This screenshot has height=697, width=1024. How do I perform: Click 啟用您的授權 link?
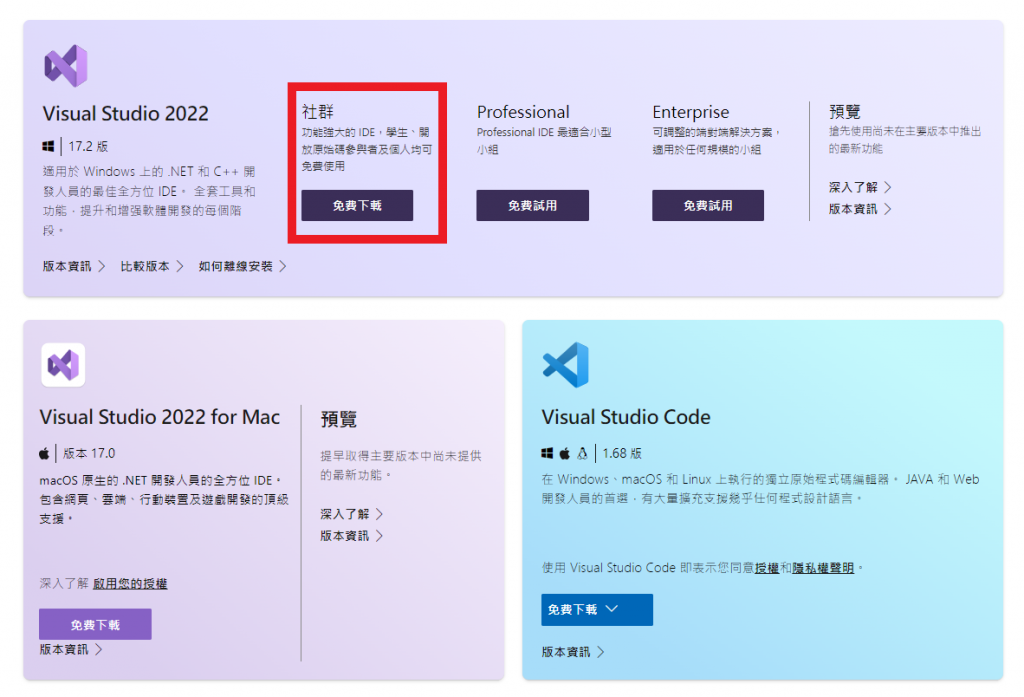tap(130, 583)
